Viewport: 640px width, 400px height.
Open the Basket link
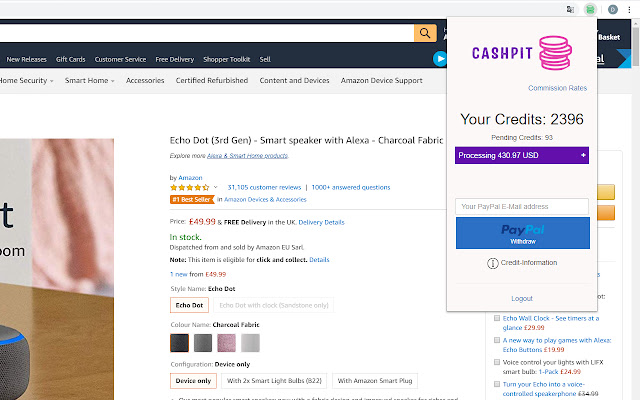pos(609,37)
